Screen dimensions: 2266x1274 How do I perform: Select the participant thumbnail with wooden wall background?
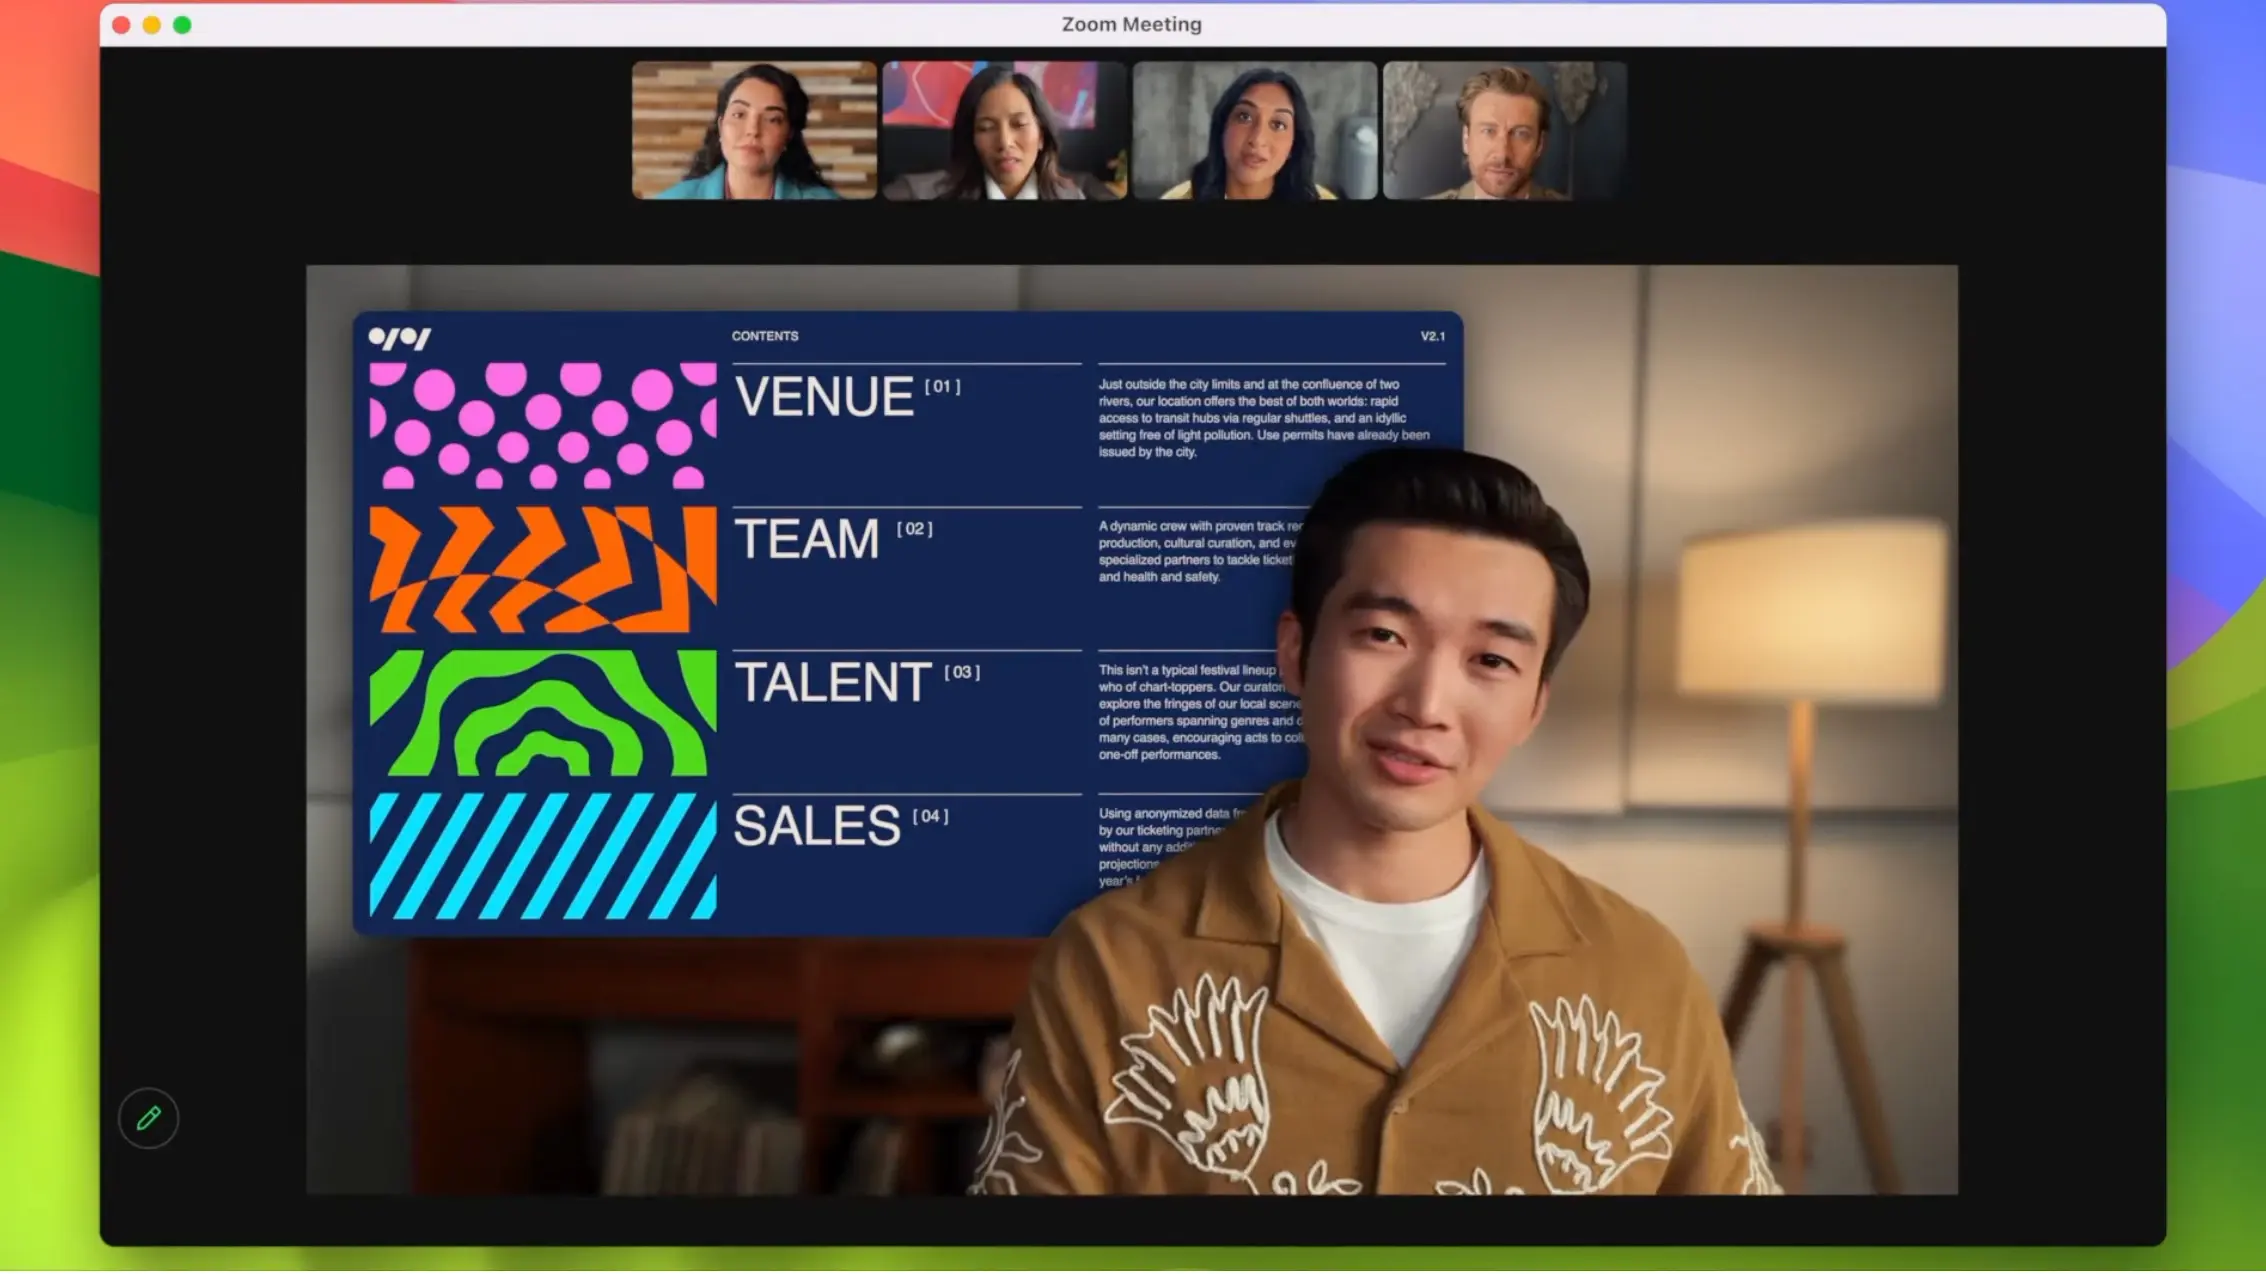[x=754, y=130]
